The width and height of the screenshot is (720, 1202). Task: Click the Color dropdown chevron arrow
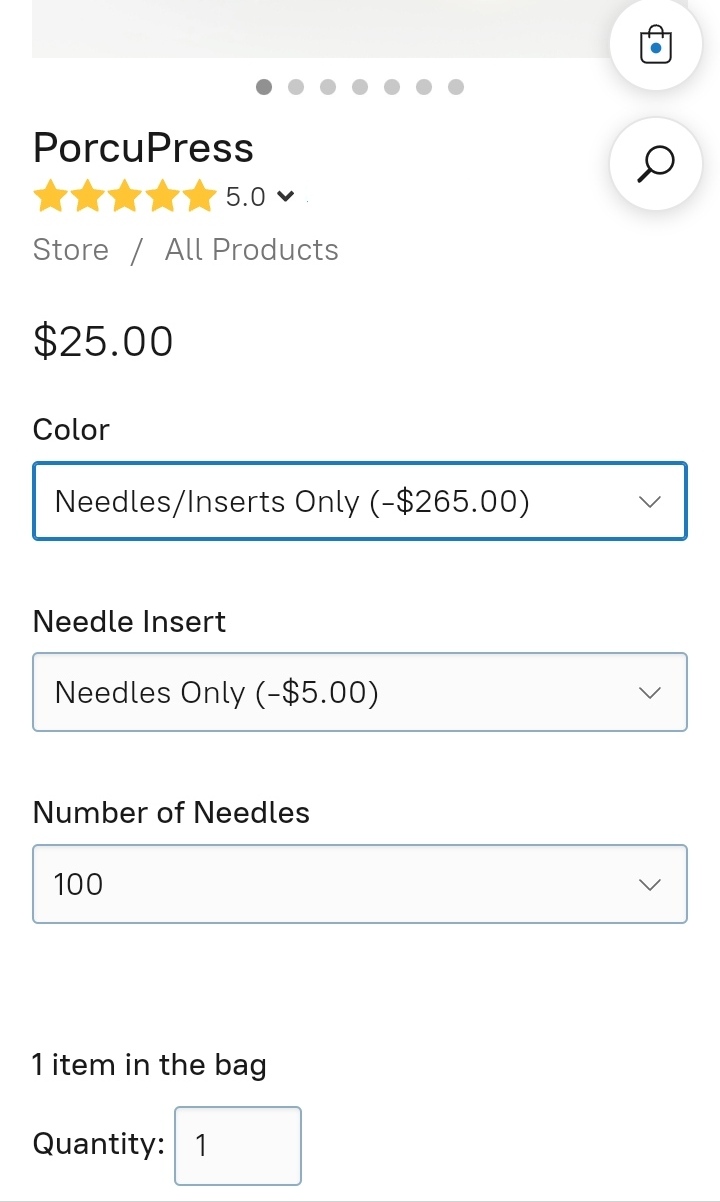[650, 501]
